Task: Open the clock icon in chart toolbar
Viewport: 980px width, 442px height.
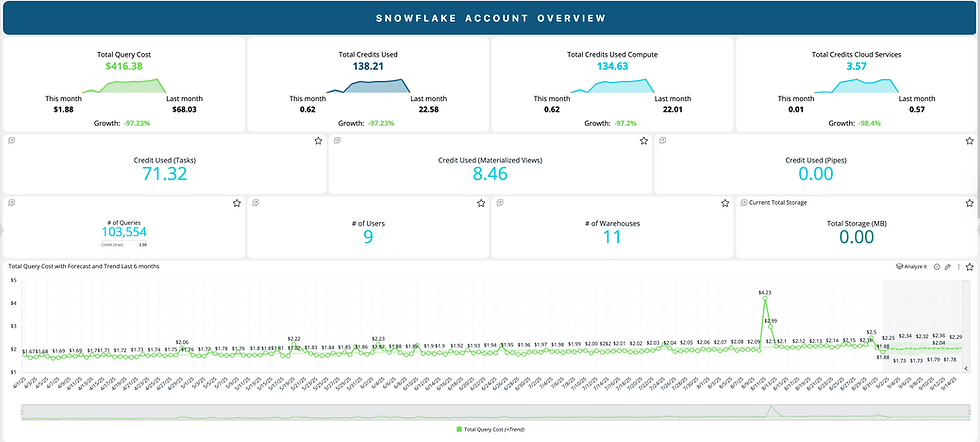Action: pyautogui.click(x=937, y=267)
